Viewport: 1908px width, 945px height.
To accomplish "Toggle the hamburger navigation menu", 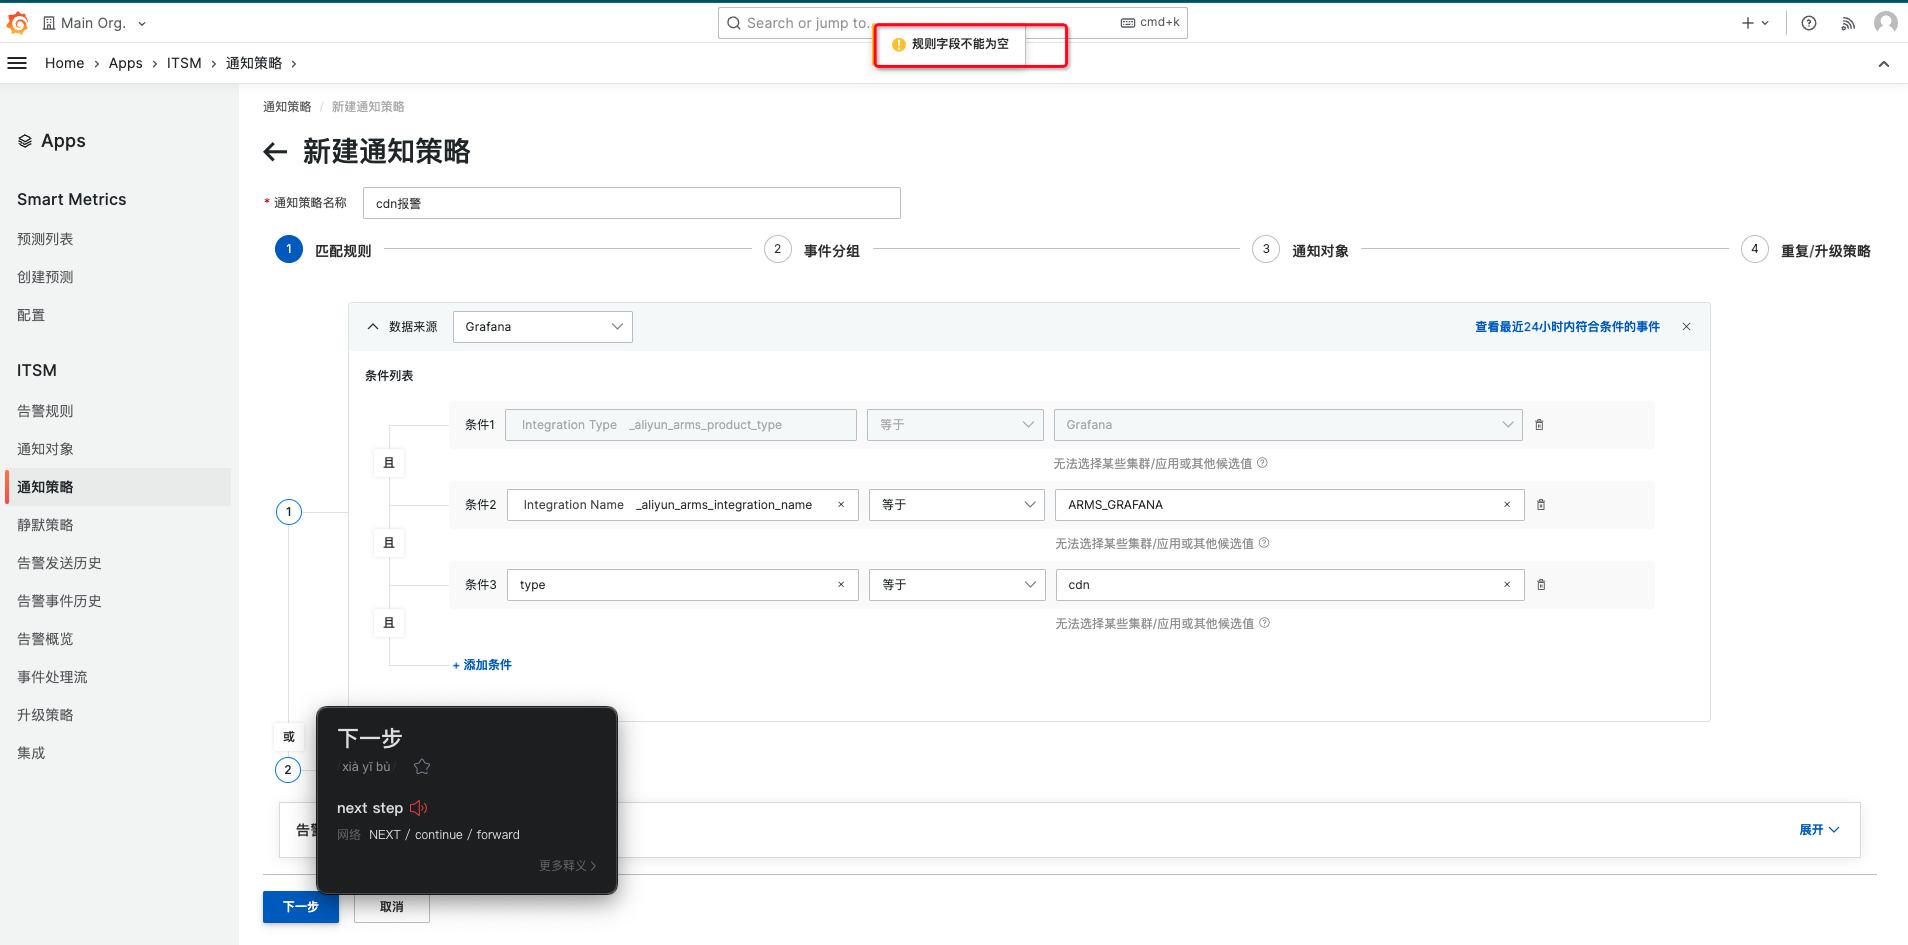I will pos(17,63).
